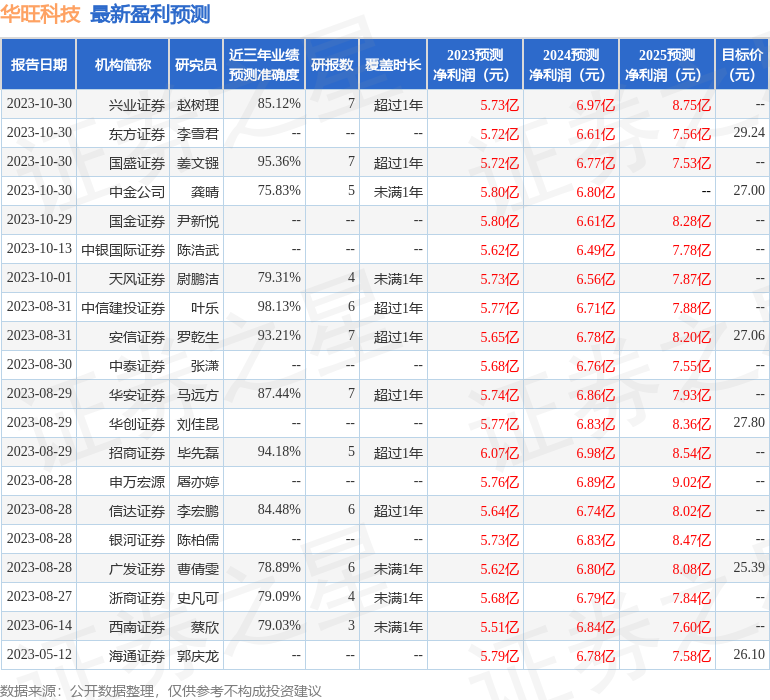Click the 6.07亿 2023 profit forecast
The image size is (770, 700).
tap(499, 453)
